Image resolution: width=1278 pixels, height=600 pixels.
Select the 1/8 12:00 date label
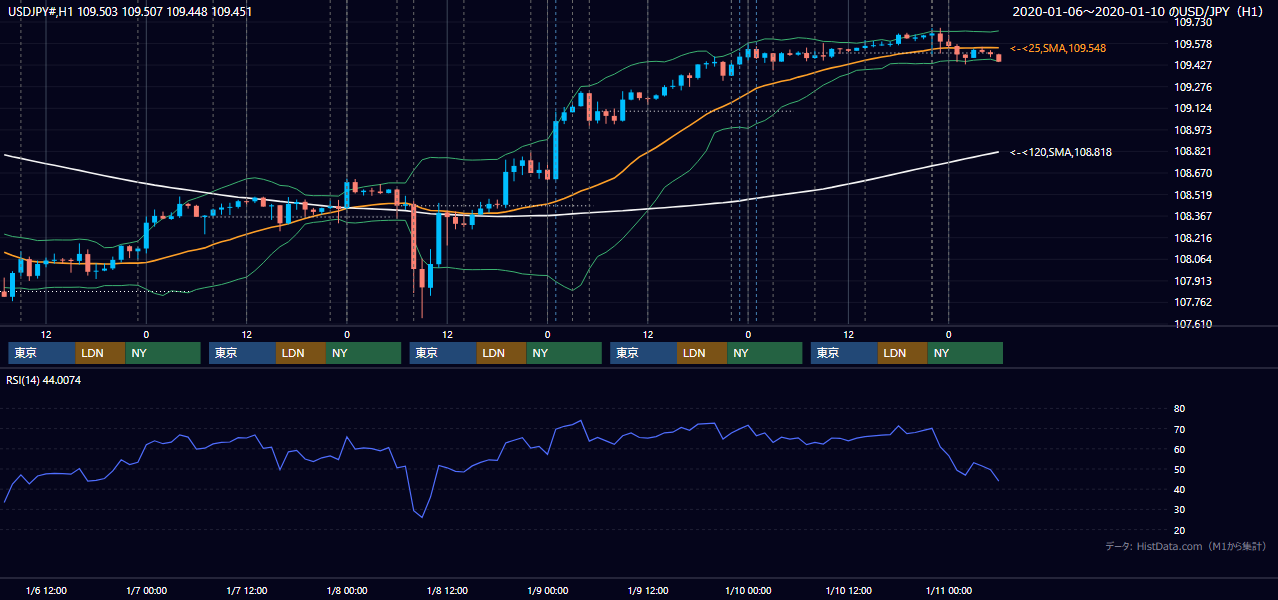(447, 590)
